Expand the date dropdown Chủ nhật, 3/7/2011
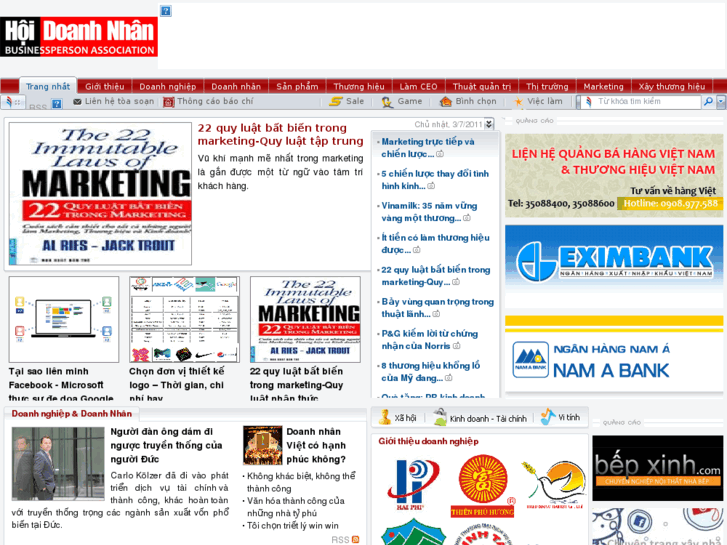 click(489, 124)
